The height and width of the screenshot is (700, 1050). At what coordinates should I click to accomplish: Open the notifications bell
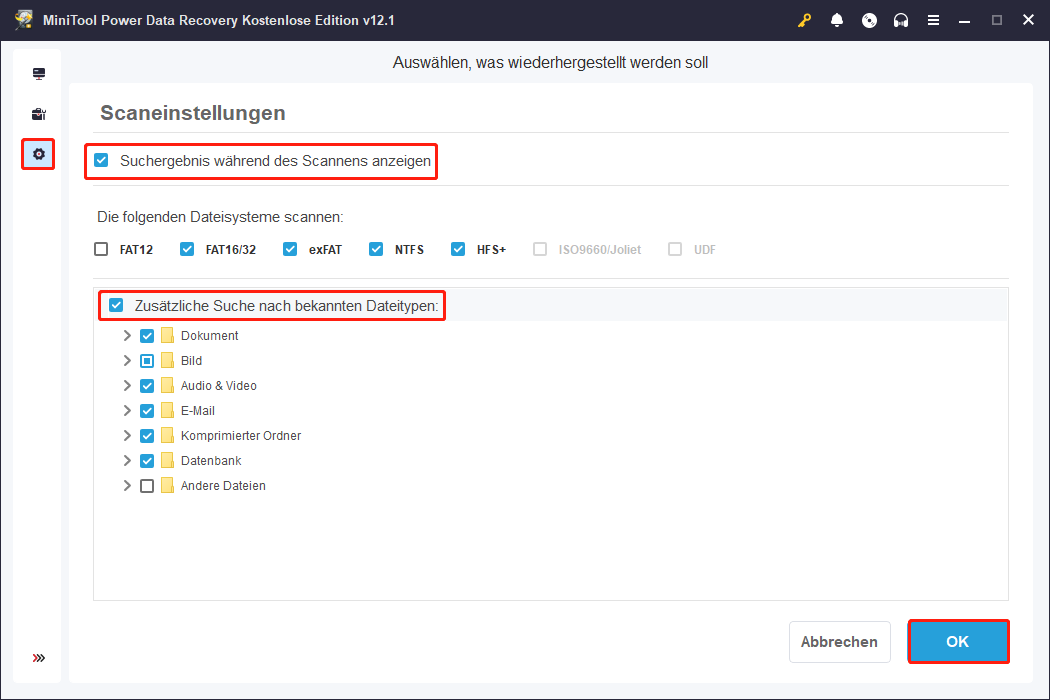click(836, 20)
